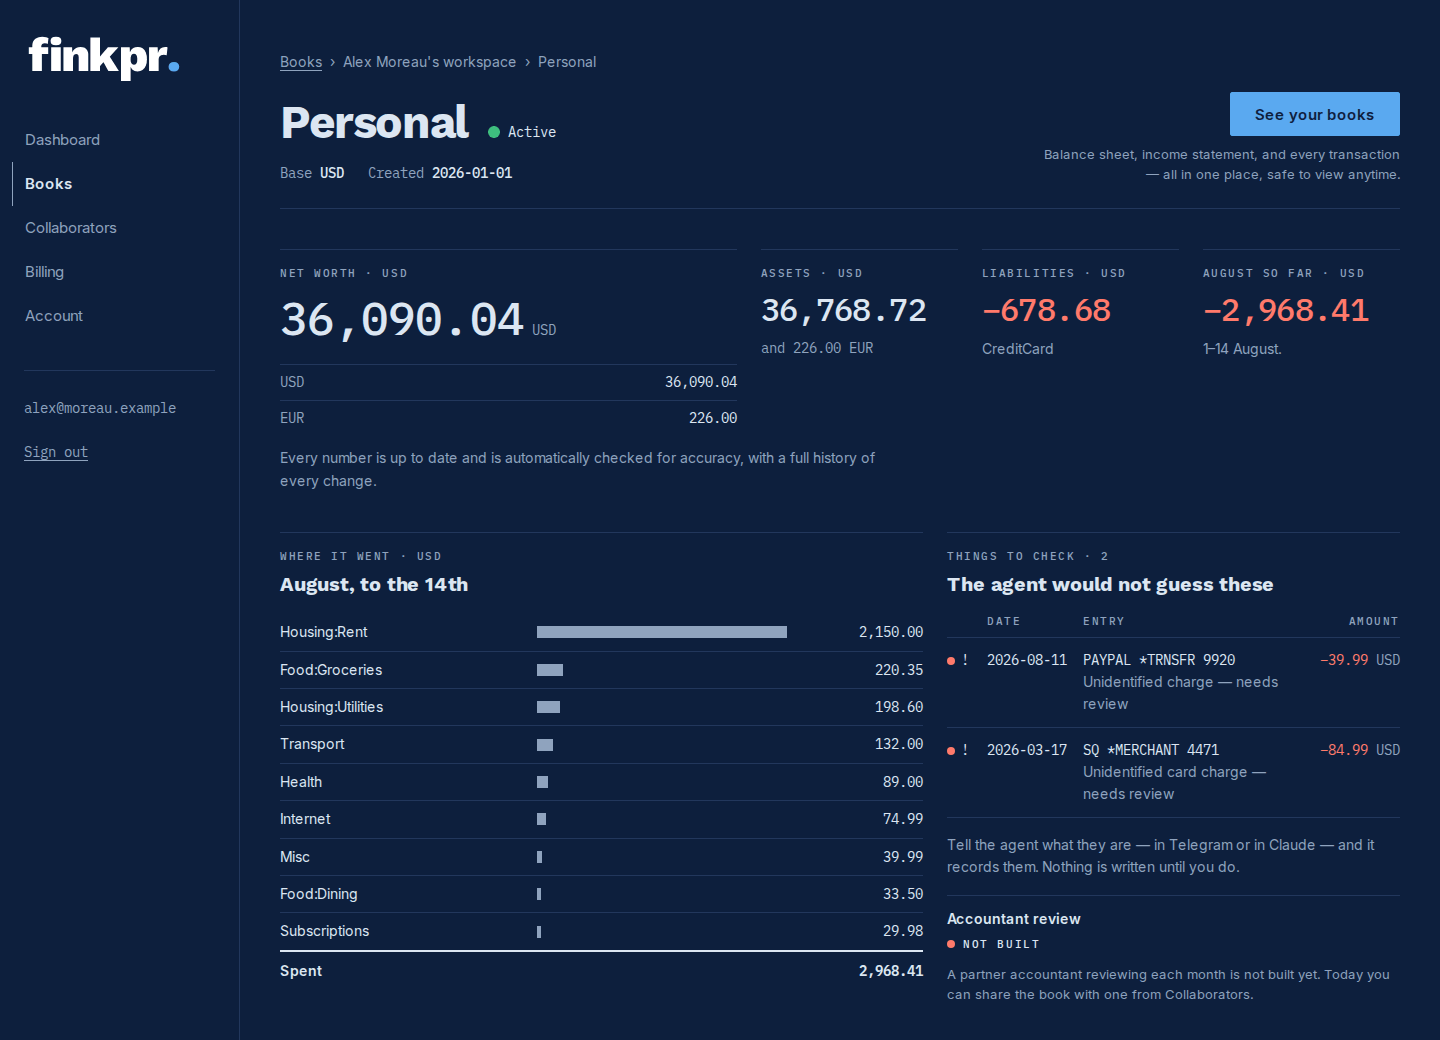Click the red Not Built status dot

(951, 944)
